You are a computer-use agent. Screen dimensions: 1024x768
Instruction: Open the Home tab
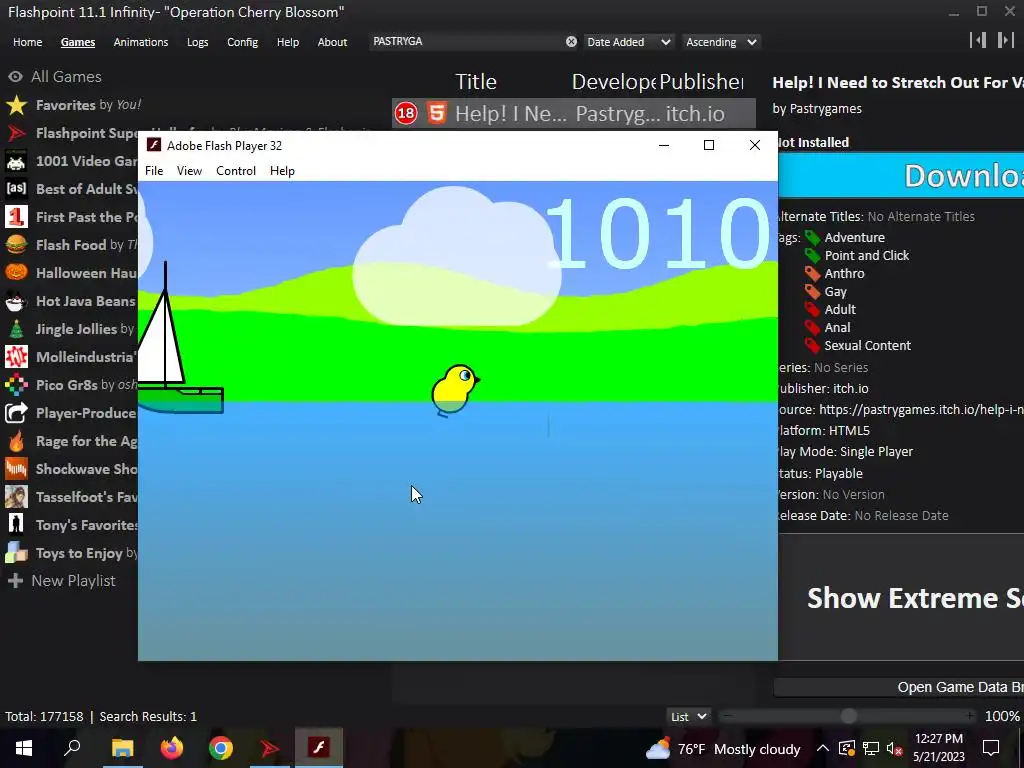pos(27,42)
